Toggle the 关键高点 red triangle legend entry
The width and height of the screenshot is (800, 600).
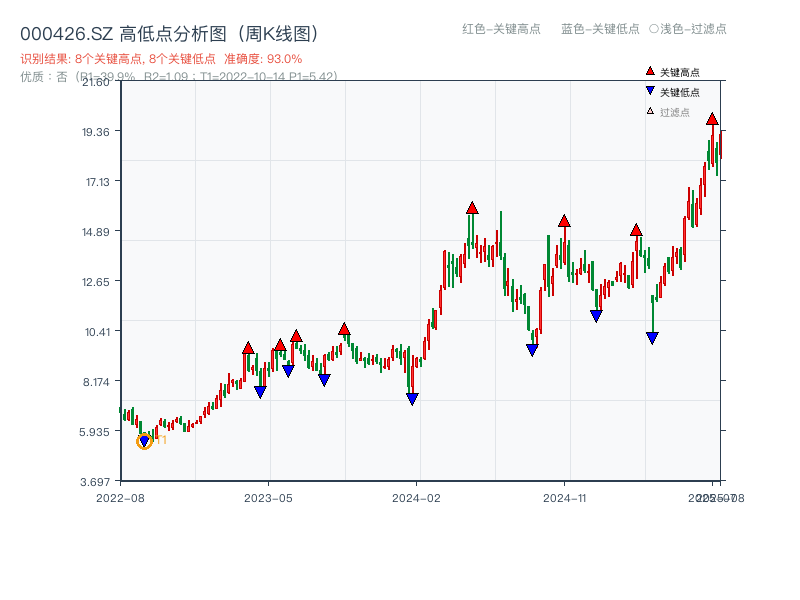click(672, 72)
